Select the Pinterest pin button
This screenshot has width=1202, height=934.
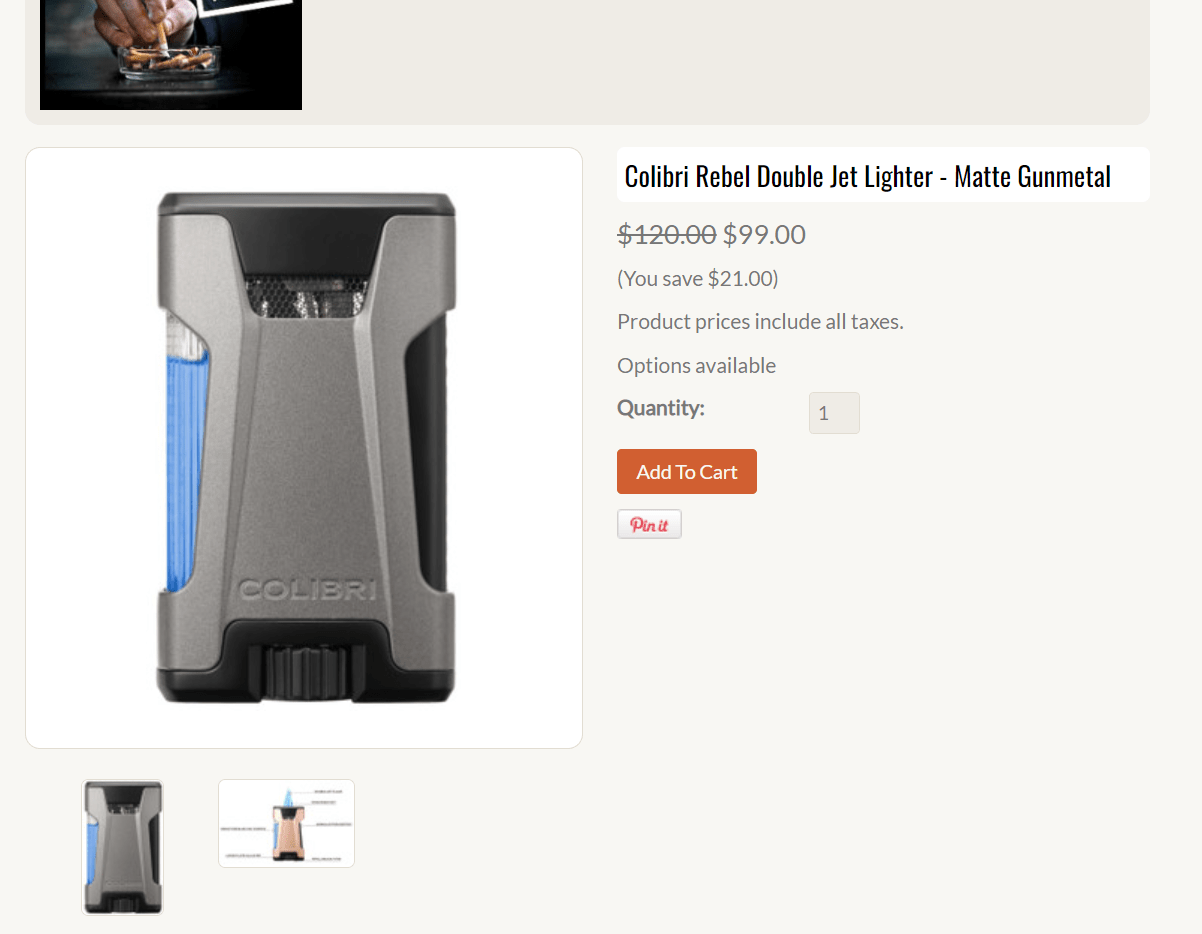(x=648, y=523)
